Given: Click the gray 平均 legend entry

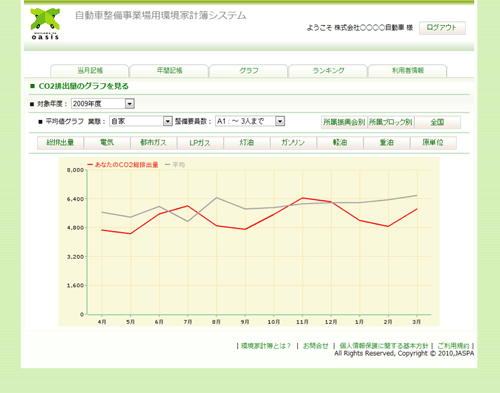Looking at the screenshot, I should 175,165.
